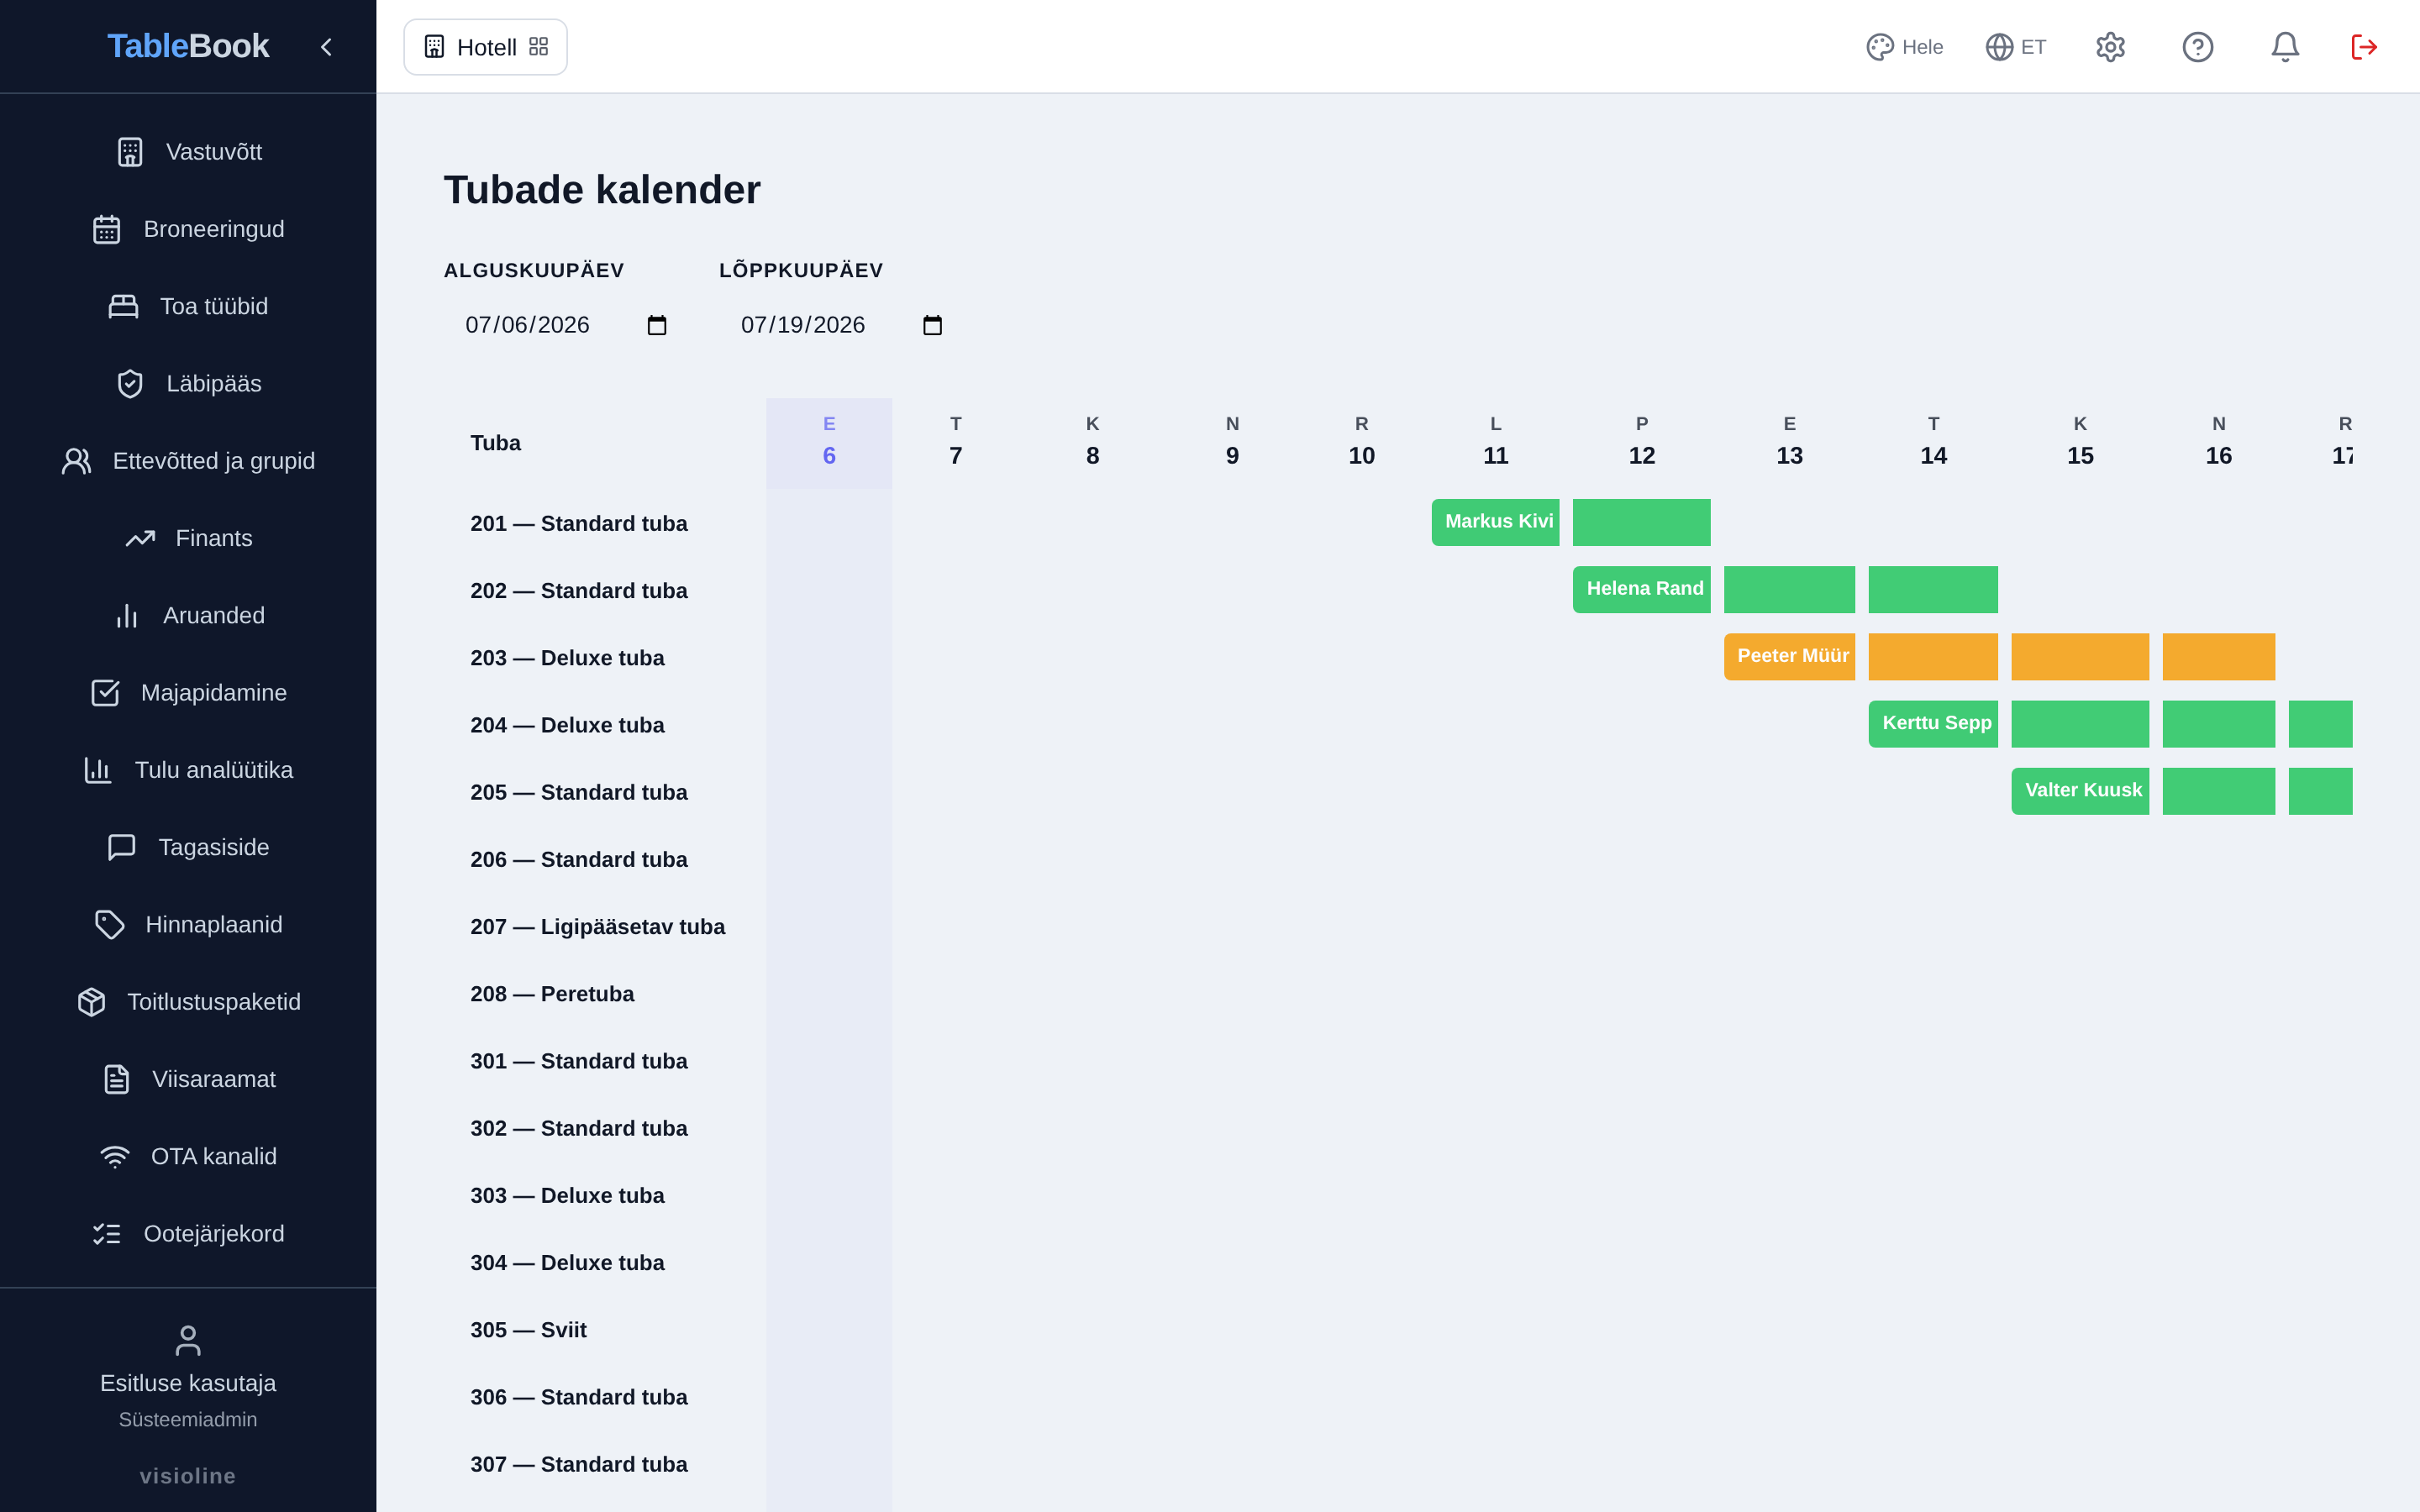Screen dimensions: 2420x1512
Task: Select room row 203 — Deluxe tuba
Action: pyautogui.click(x=567, y=658)
